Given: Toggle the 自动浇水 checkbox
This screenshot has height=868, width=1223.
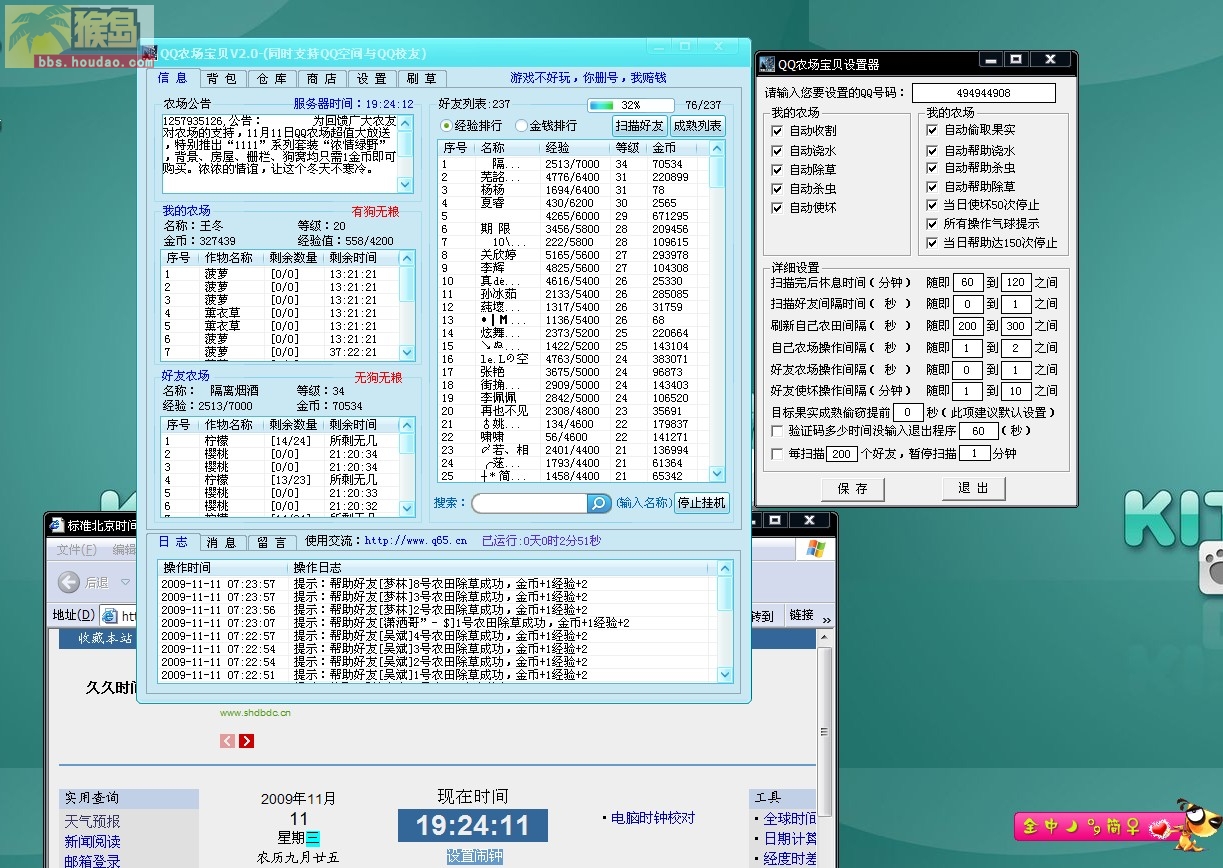Looking at the screenshot, I should pyautogui.click(x=777, y=151).
